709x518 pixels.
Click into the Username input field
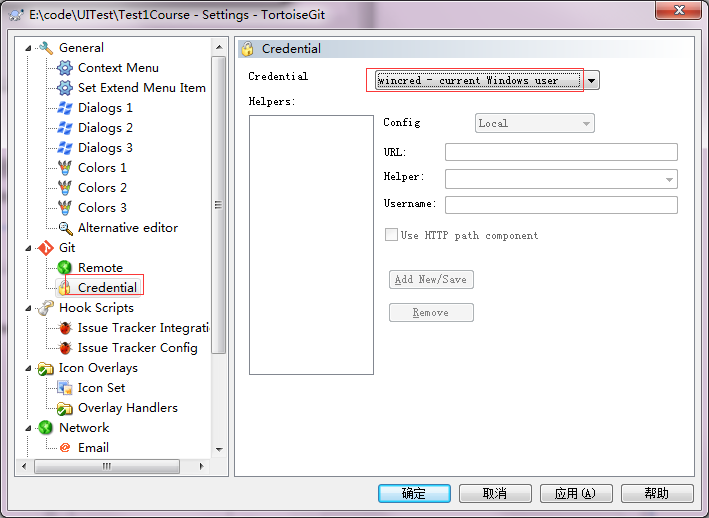click(561, 205)
